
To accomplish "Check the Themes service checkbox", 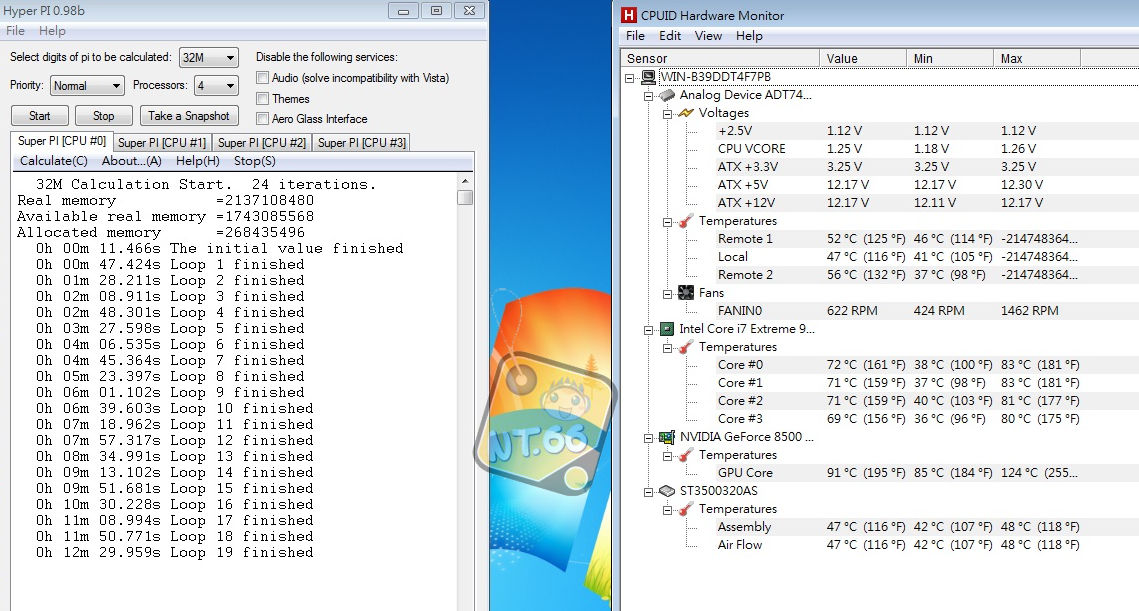I will click(263, 99).
